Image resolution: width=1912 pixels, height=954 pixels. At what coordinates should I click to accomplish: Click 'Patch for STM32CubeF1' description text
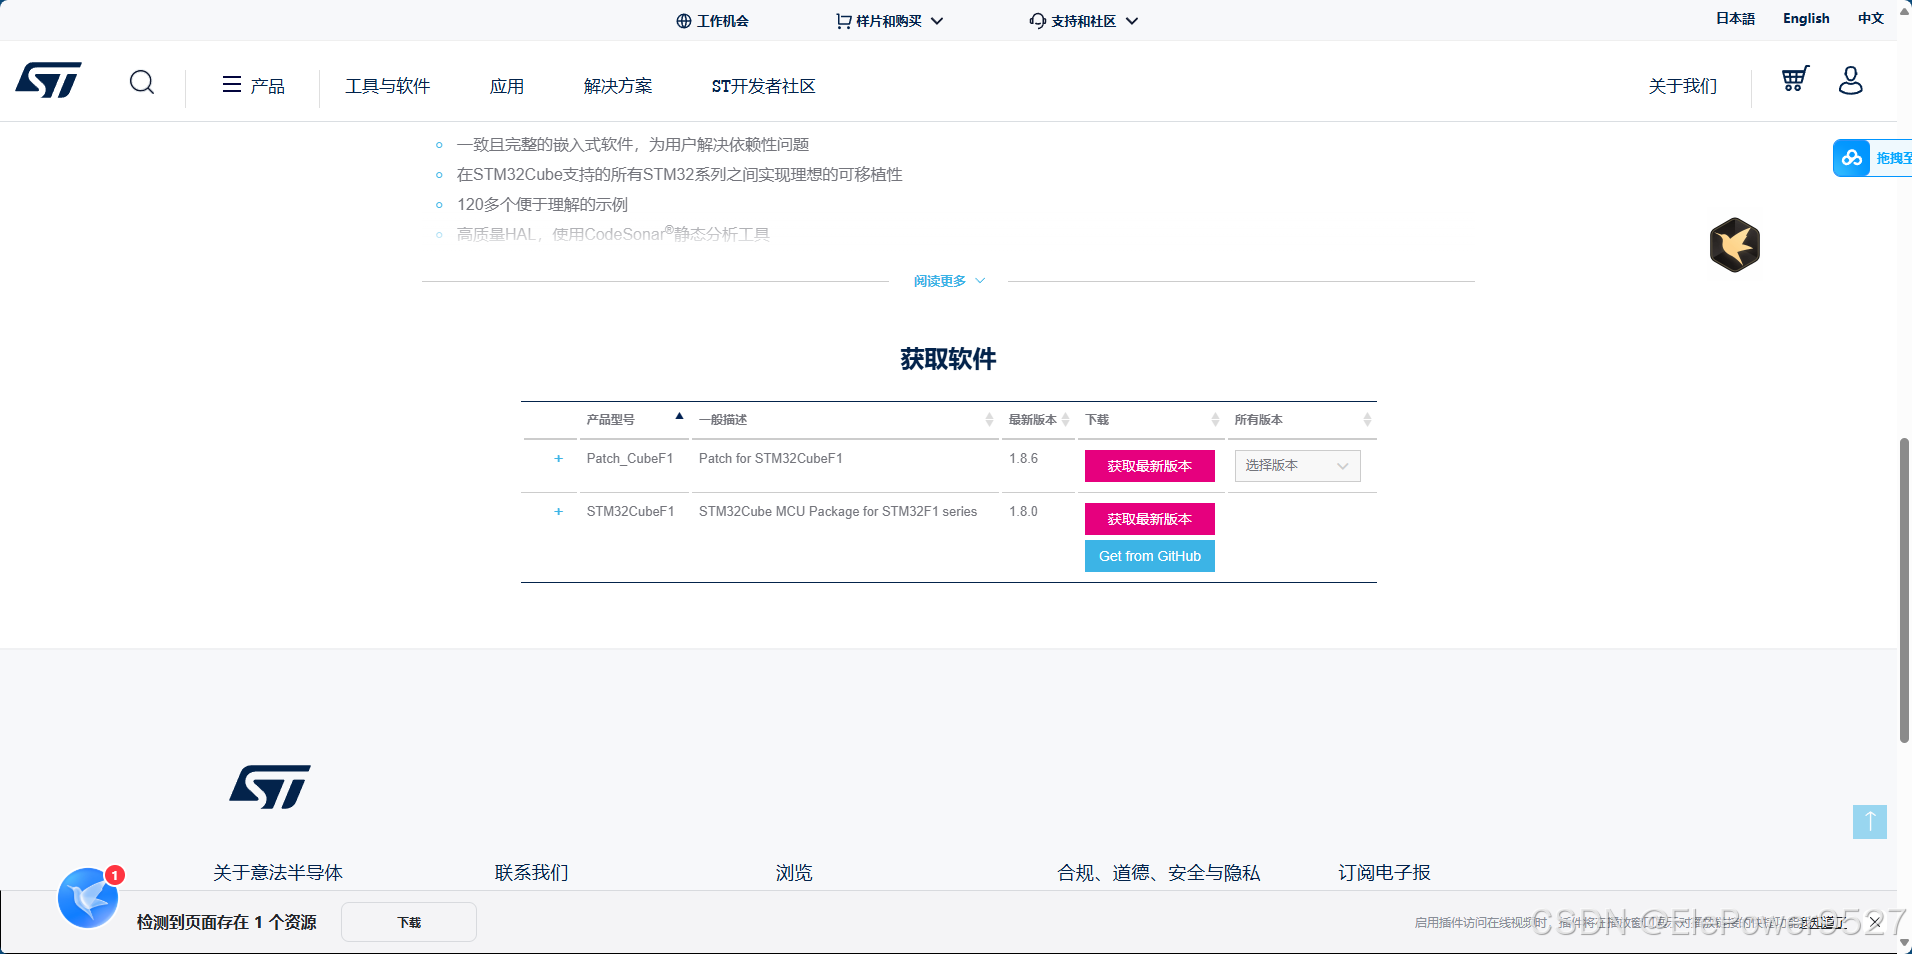[x=771, y=459]
